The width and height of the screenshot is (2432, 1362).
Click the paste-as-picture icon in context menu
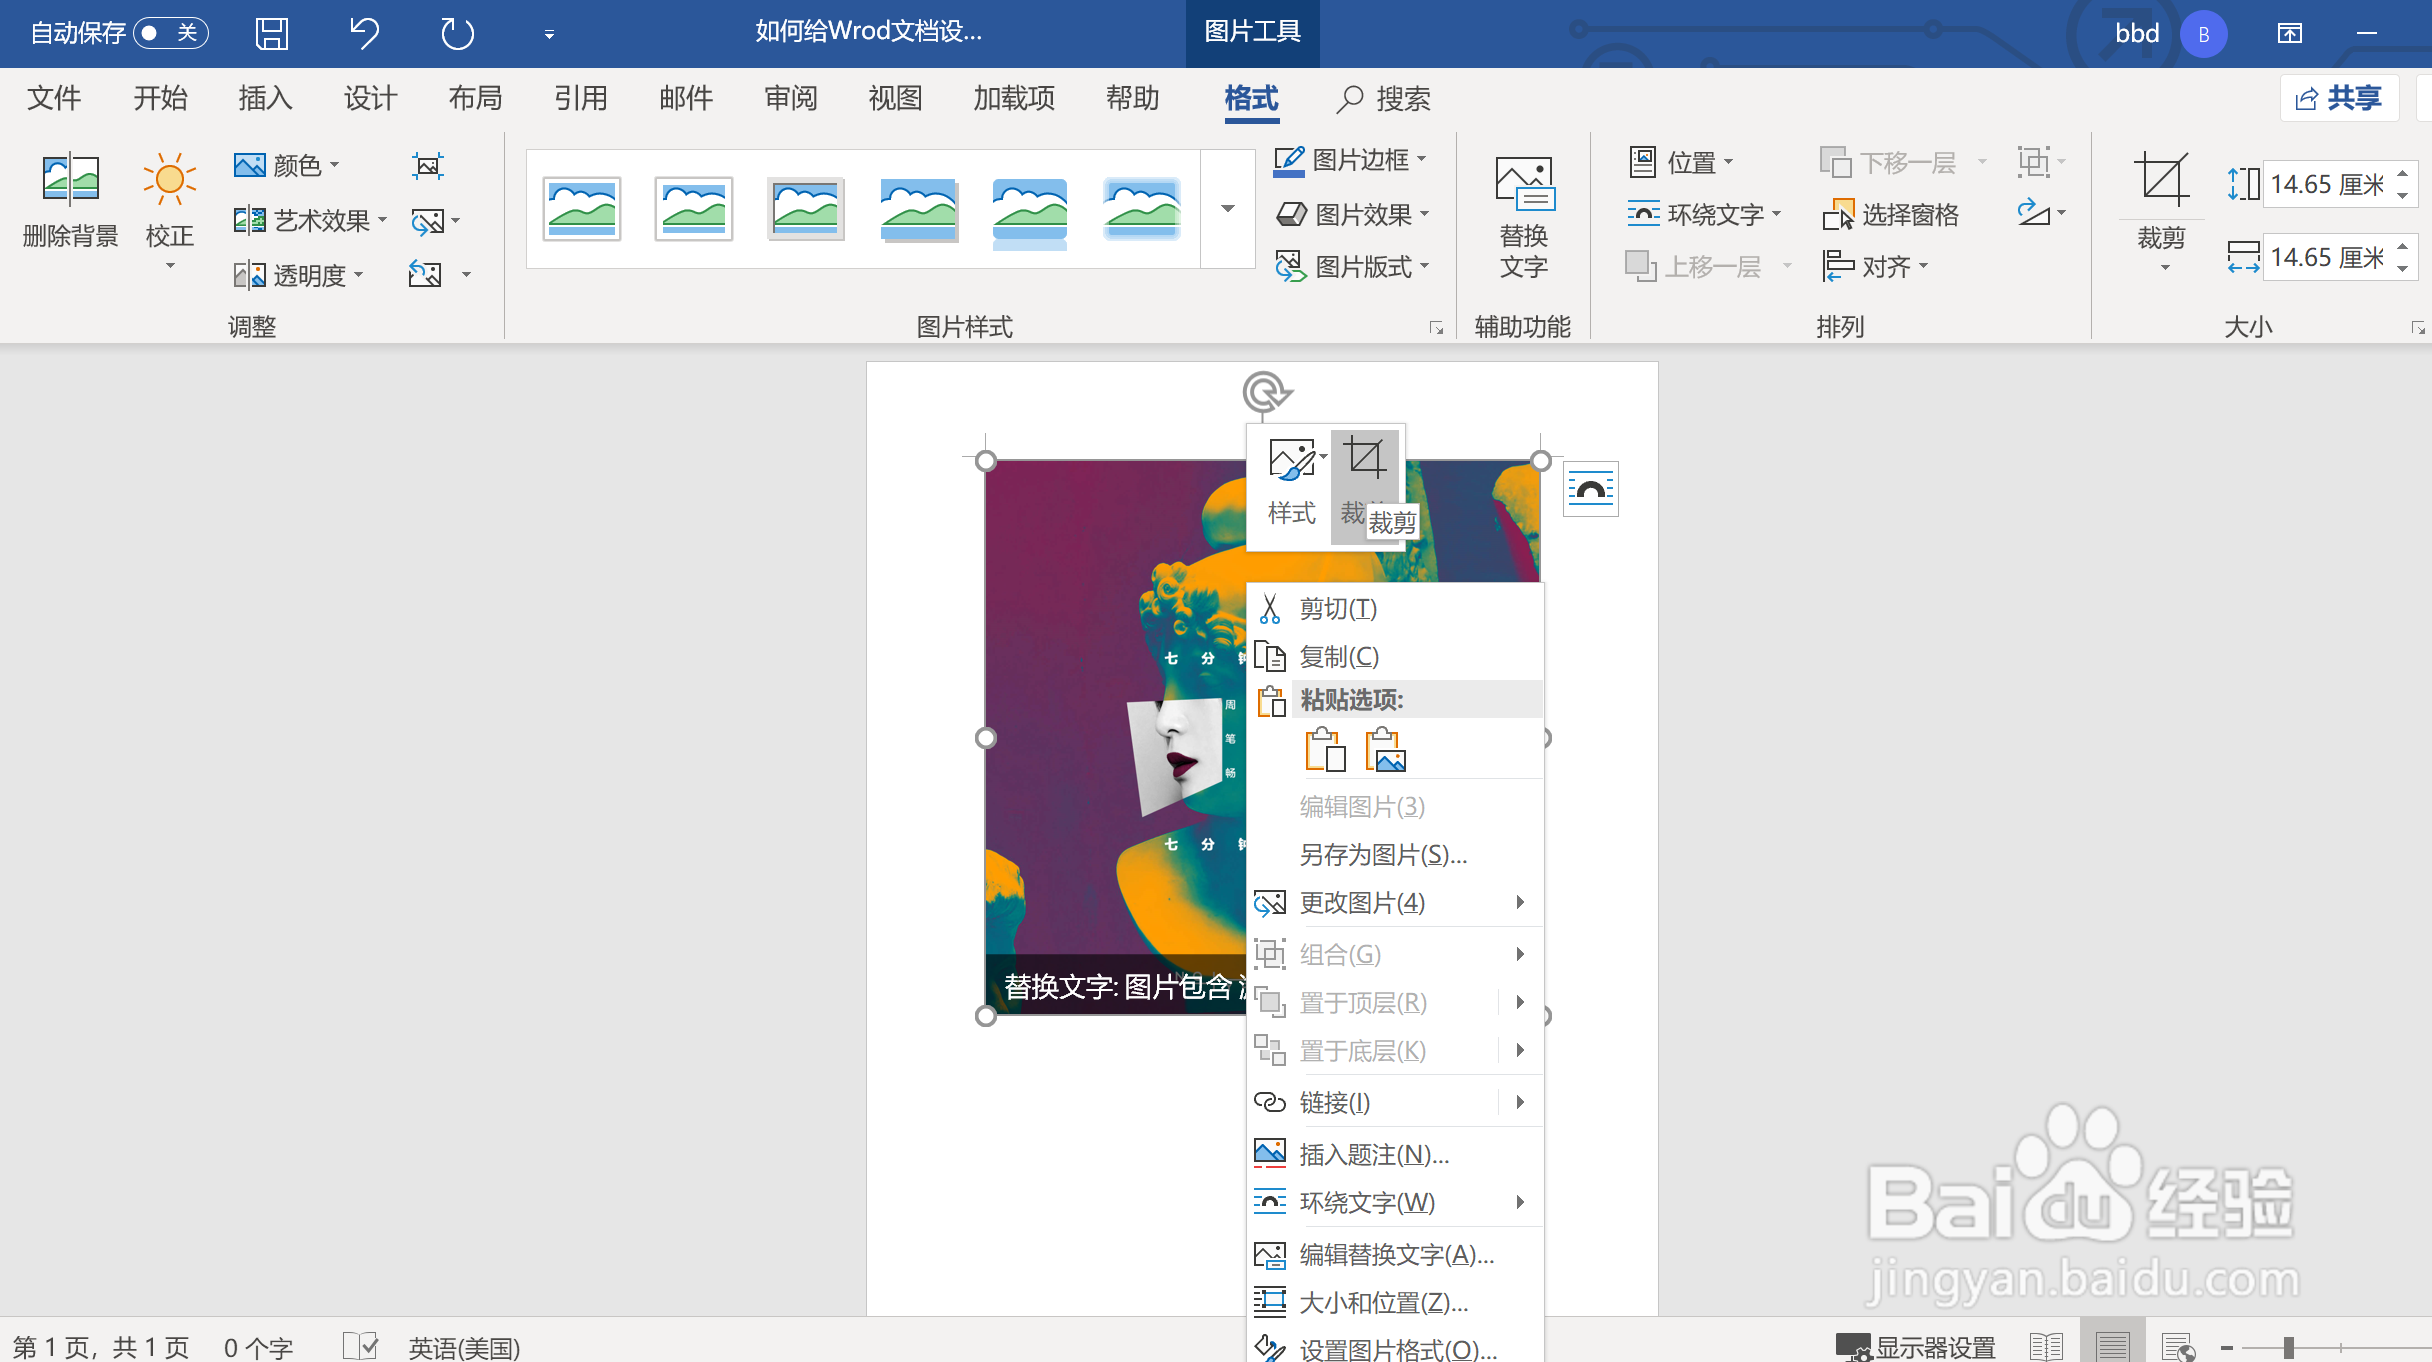coord(1386,749)
